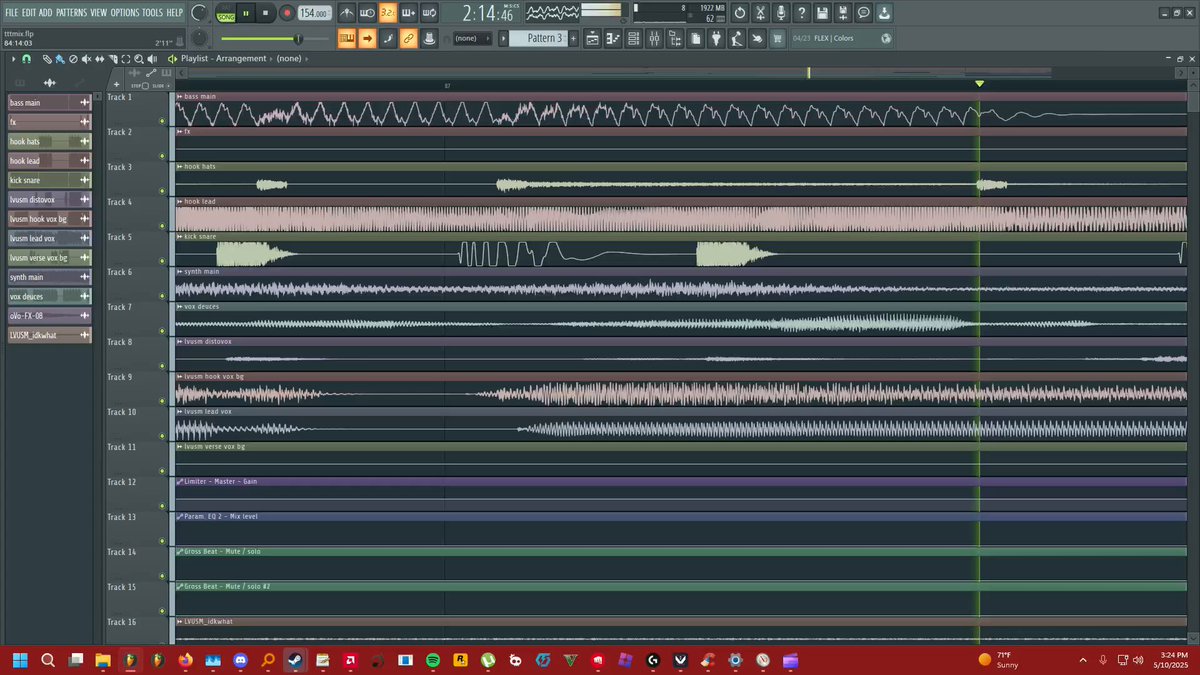Click the save project floppy icon
Screen dimensions: 1200x675
(x=822, y=13)
